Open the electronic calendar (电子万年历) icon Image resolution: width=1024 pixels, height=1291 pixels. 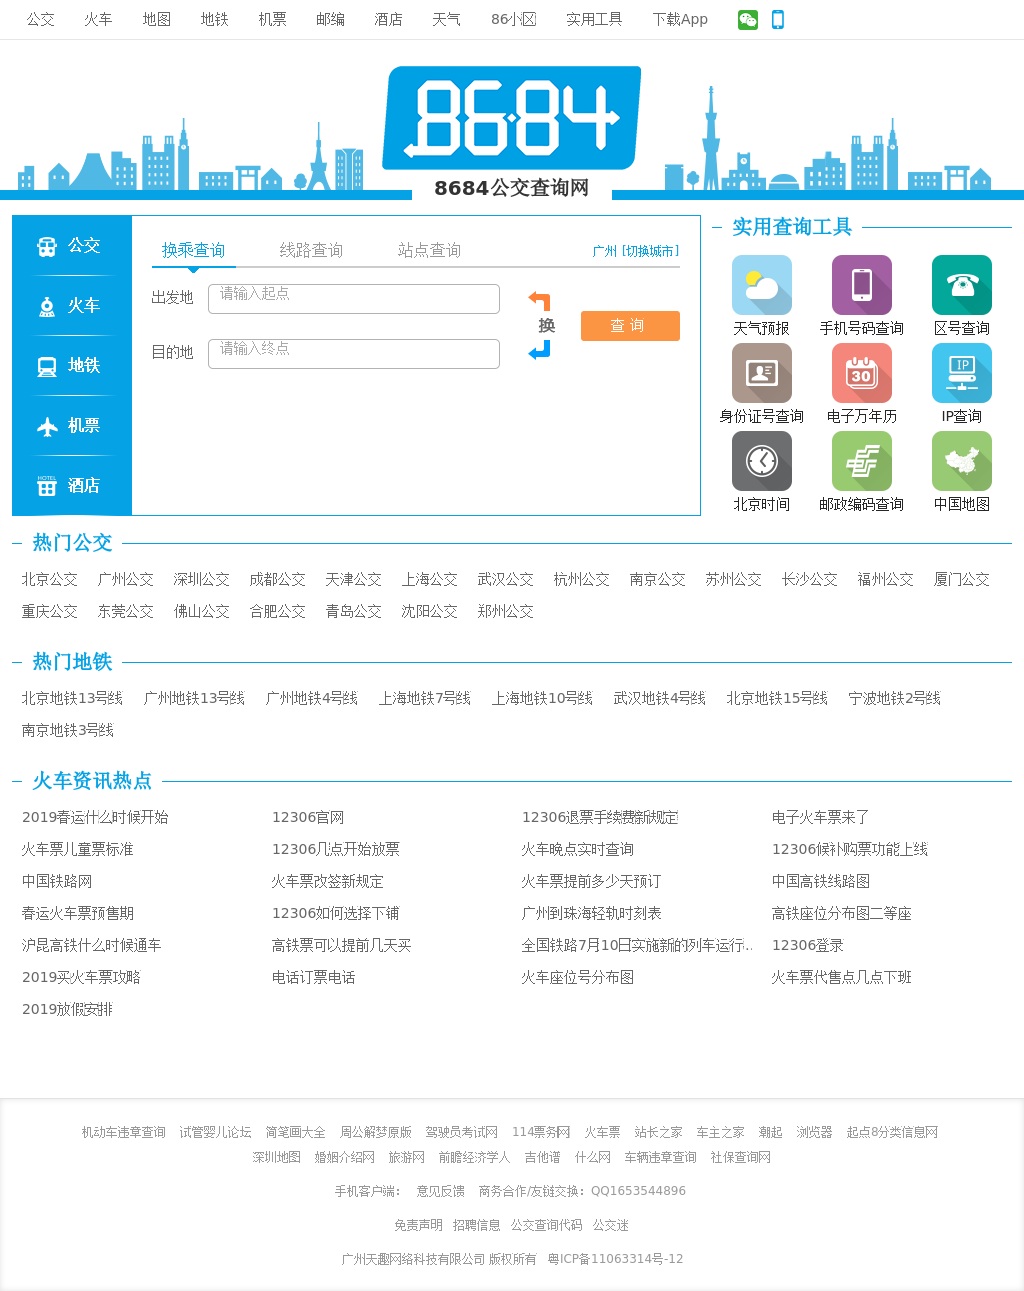pyautogui.click(x=862, y=373)
